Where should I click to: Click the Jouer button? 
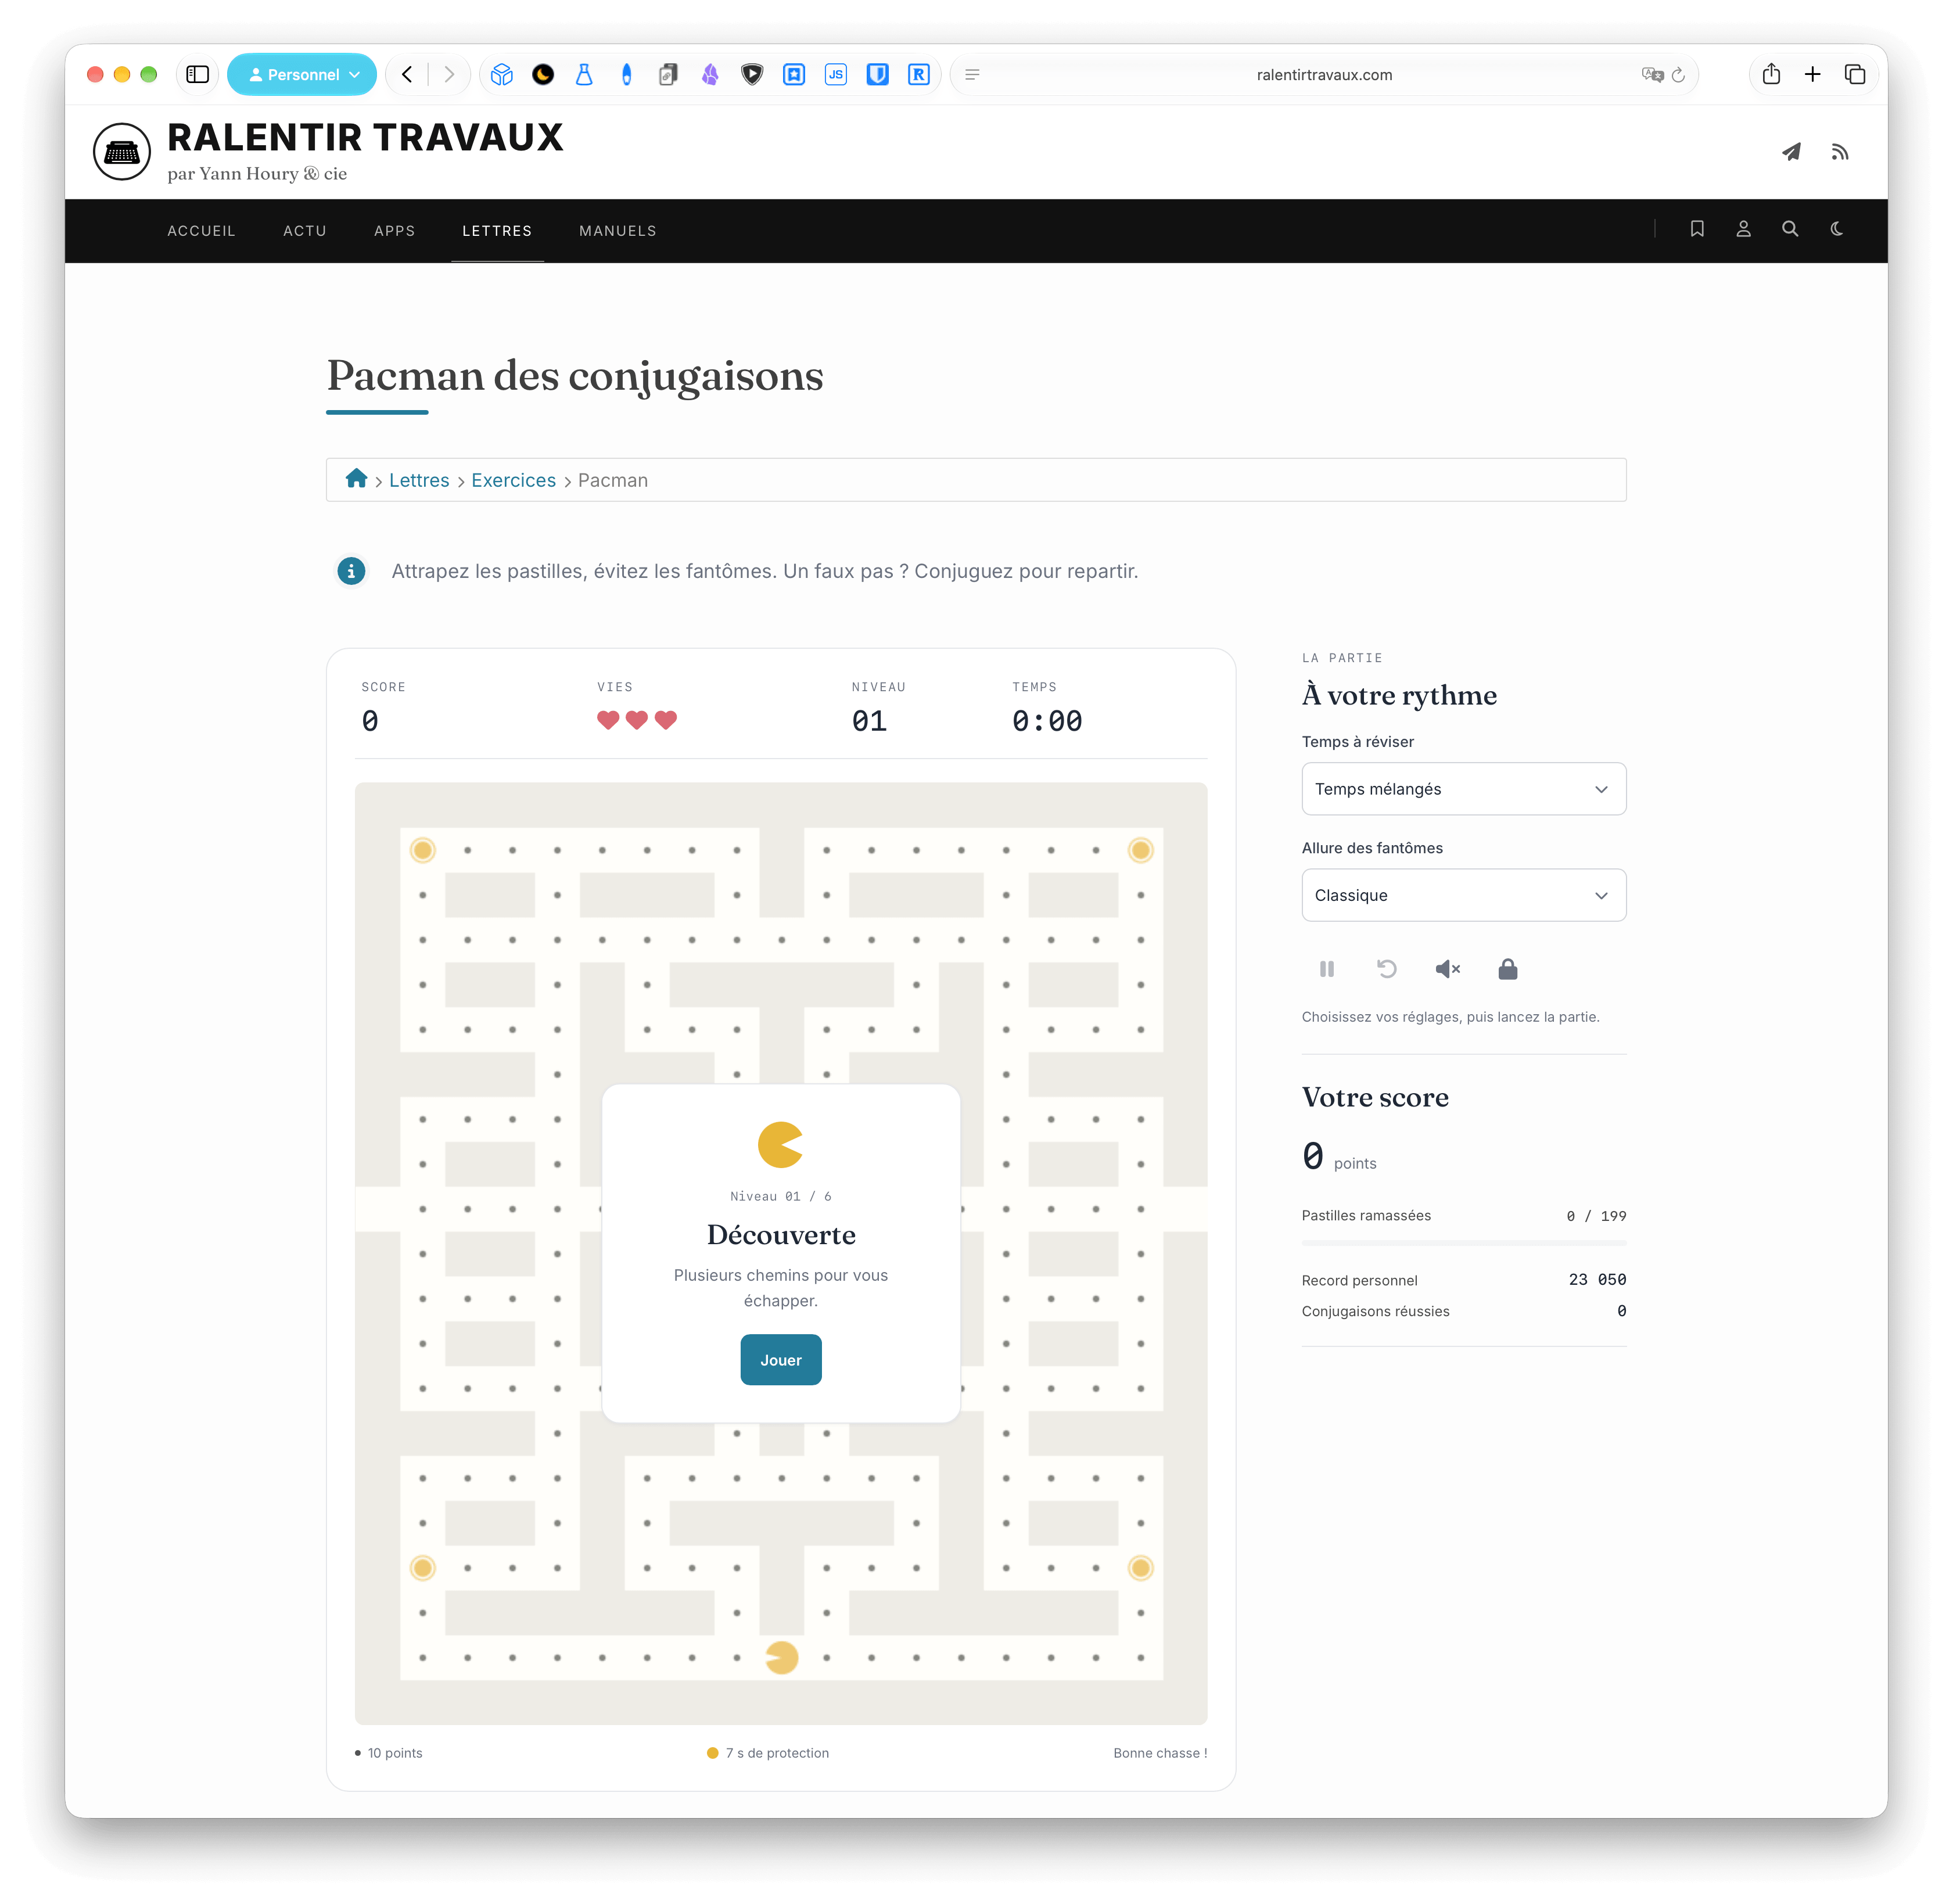[x=780, y=1359]
